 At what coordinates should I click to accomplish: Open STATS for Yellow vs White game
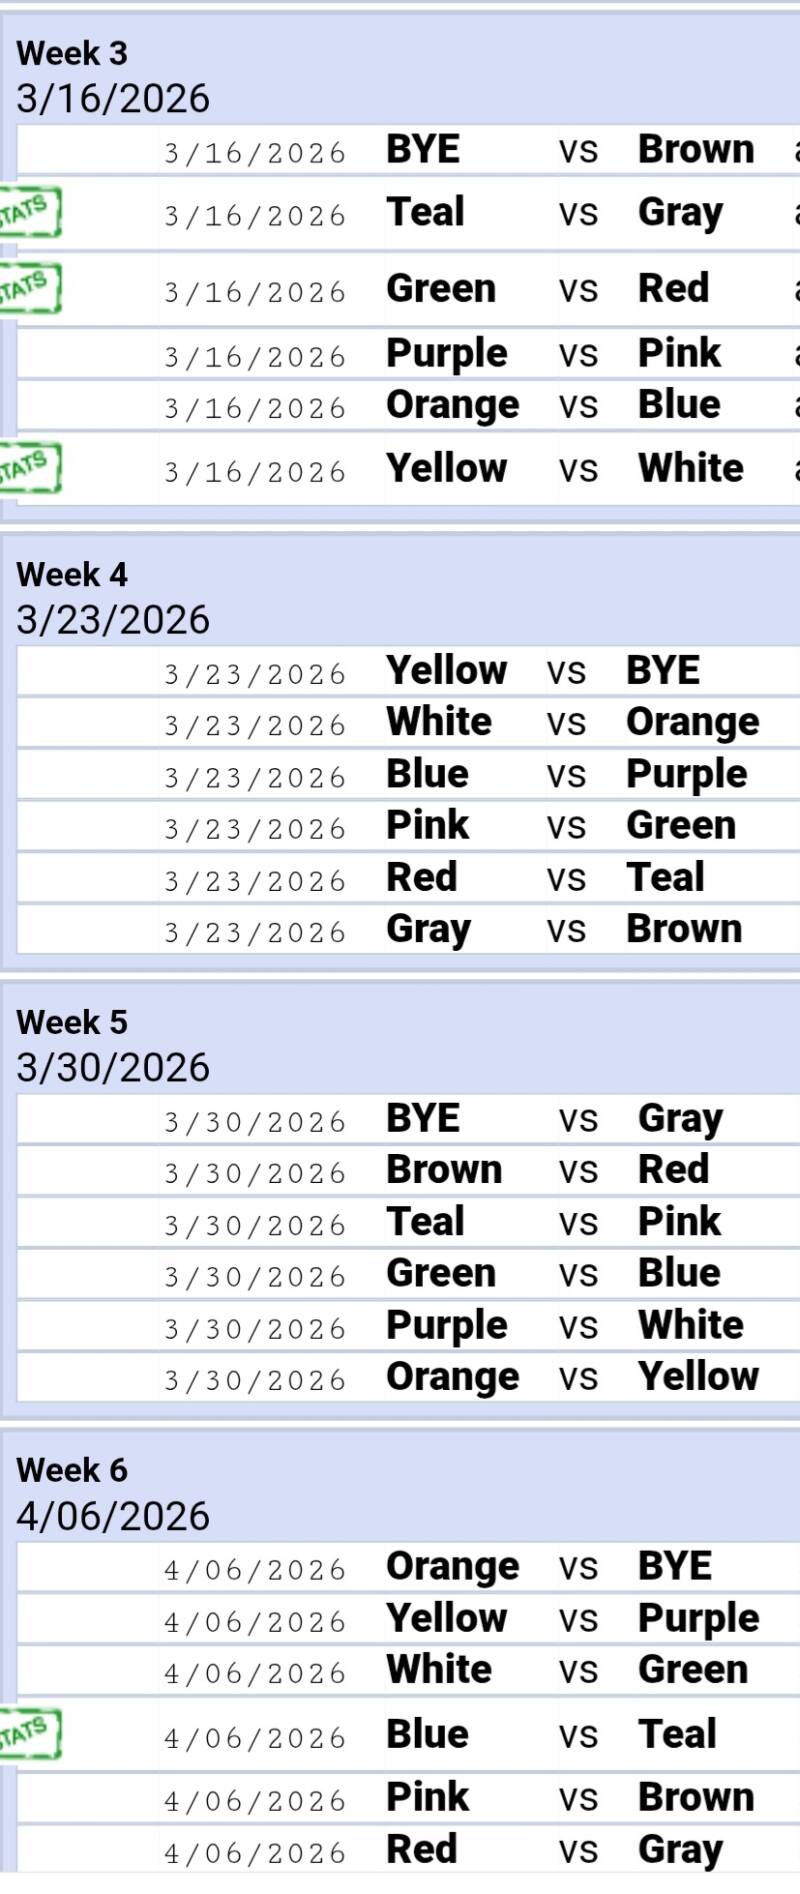[28, 468]
